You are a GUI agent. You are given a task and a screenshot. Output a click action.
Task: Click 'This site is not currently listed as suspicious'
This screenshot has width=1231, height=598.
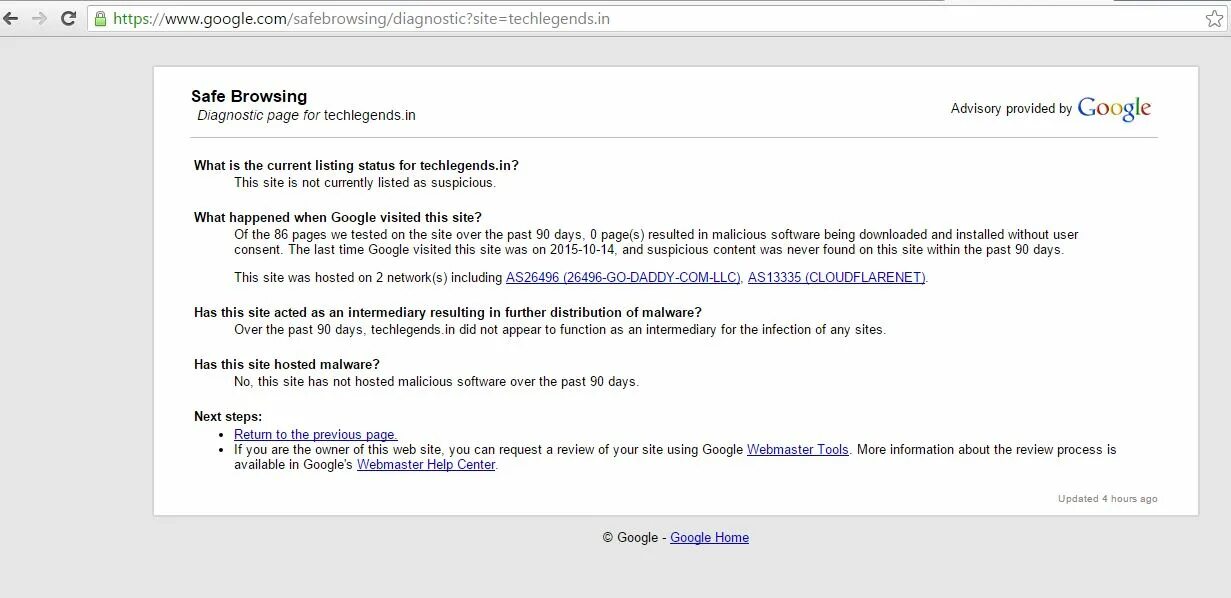(365, 182)
